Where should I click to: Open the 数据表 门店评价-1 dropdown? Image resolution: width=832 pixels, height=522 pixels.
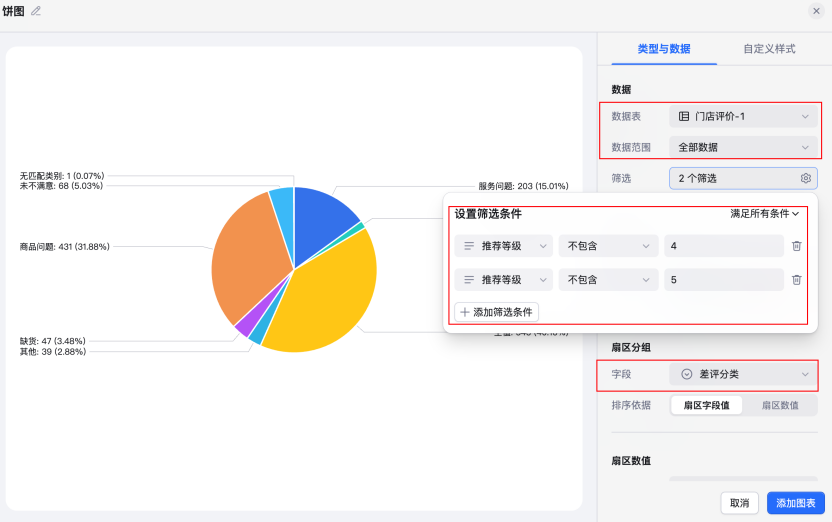point(743,117)
